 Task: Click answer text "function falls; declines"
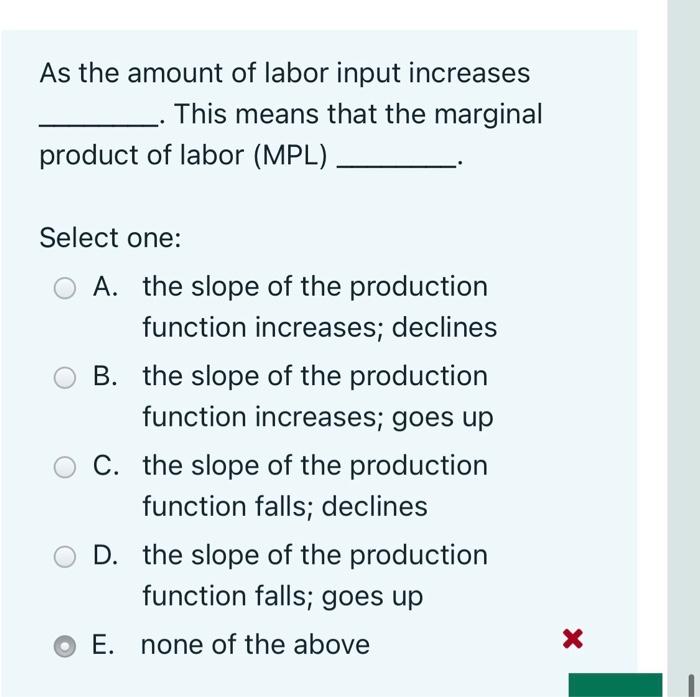point(285,507)
